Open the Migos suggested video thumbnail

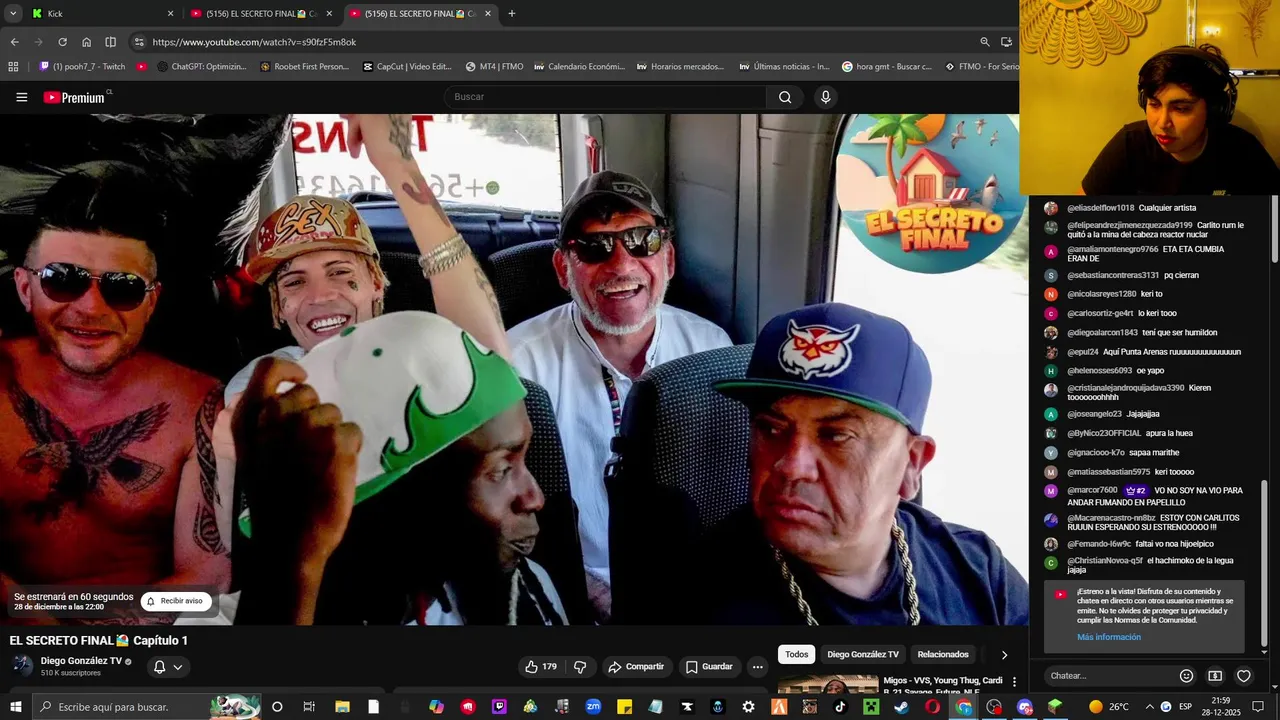point(828,685)
